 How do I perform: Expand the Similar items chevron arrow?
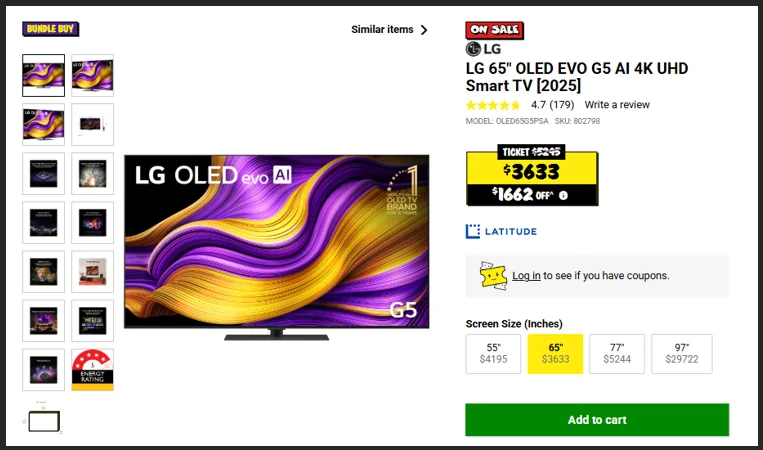[424, 30]
